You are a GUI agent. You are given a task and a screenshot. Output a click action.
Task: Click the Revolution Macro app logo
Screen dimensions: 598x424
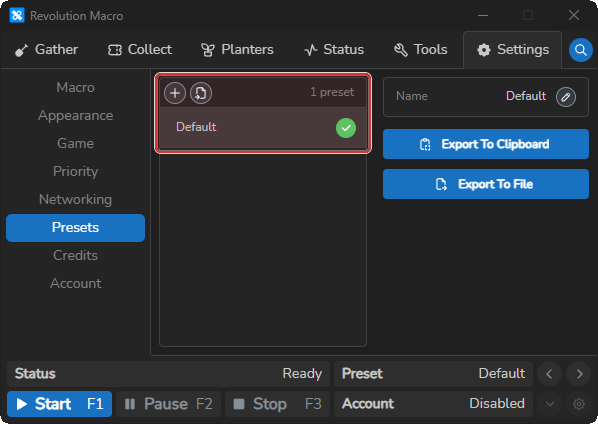17,16
